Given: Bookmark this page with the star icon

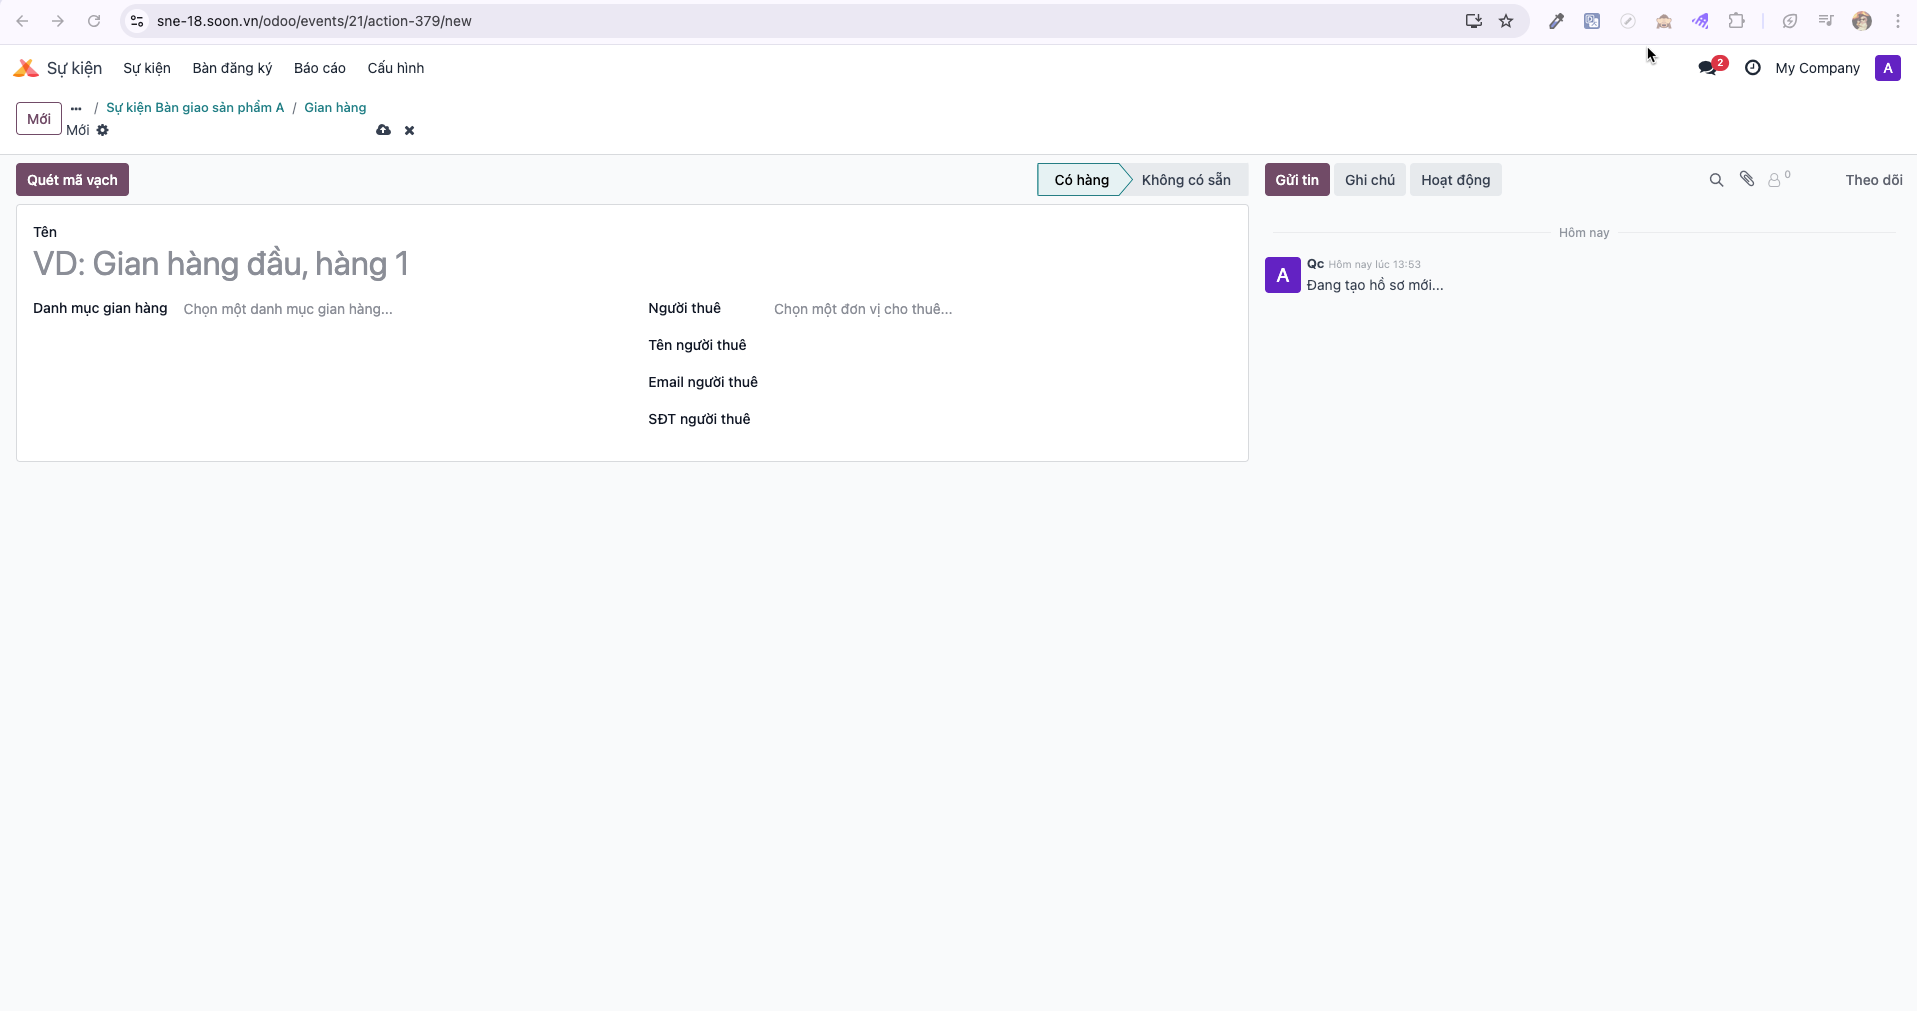Looking at the screenshot, I should pyautogui.click(x=1506, y=21).
